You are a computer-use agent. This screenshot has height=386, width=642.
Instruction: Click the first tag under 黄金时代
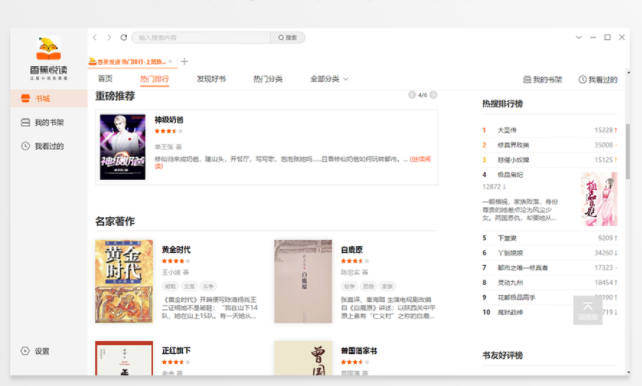[x=170, y=286]
